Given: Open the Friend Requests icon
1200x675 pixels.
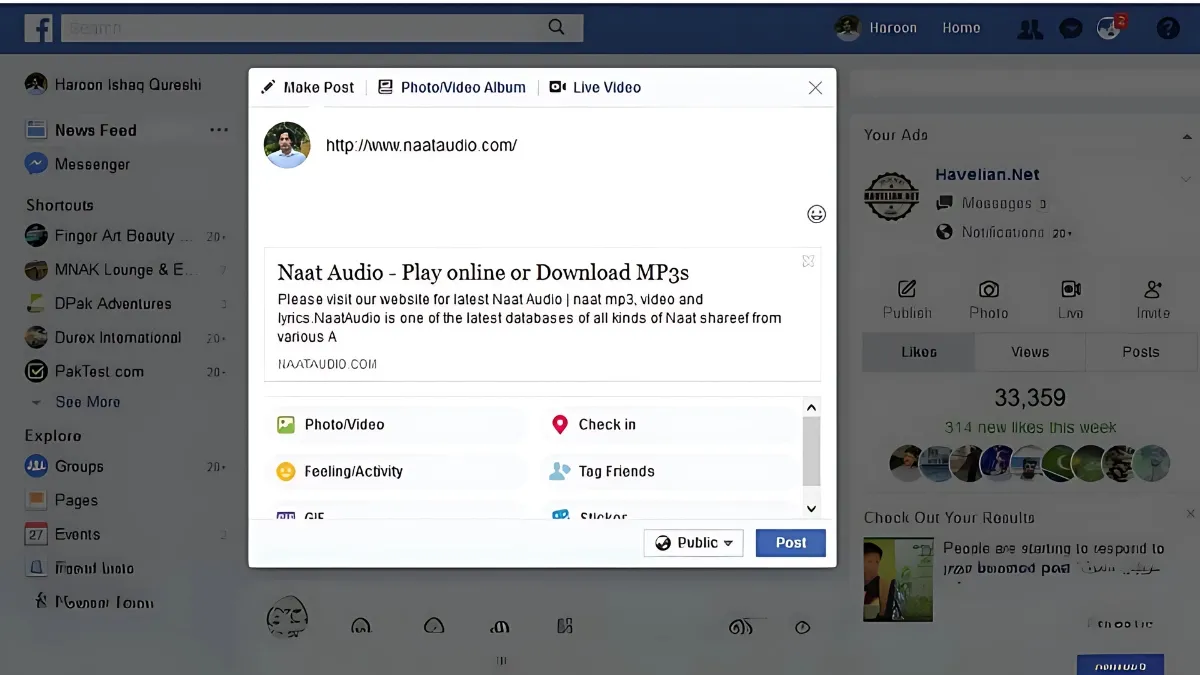Looking at the screenshot, I should tap(1029, 29).
